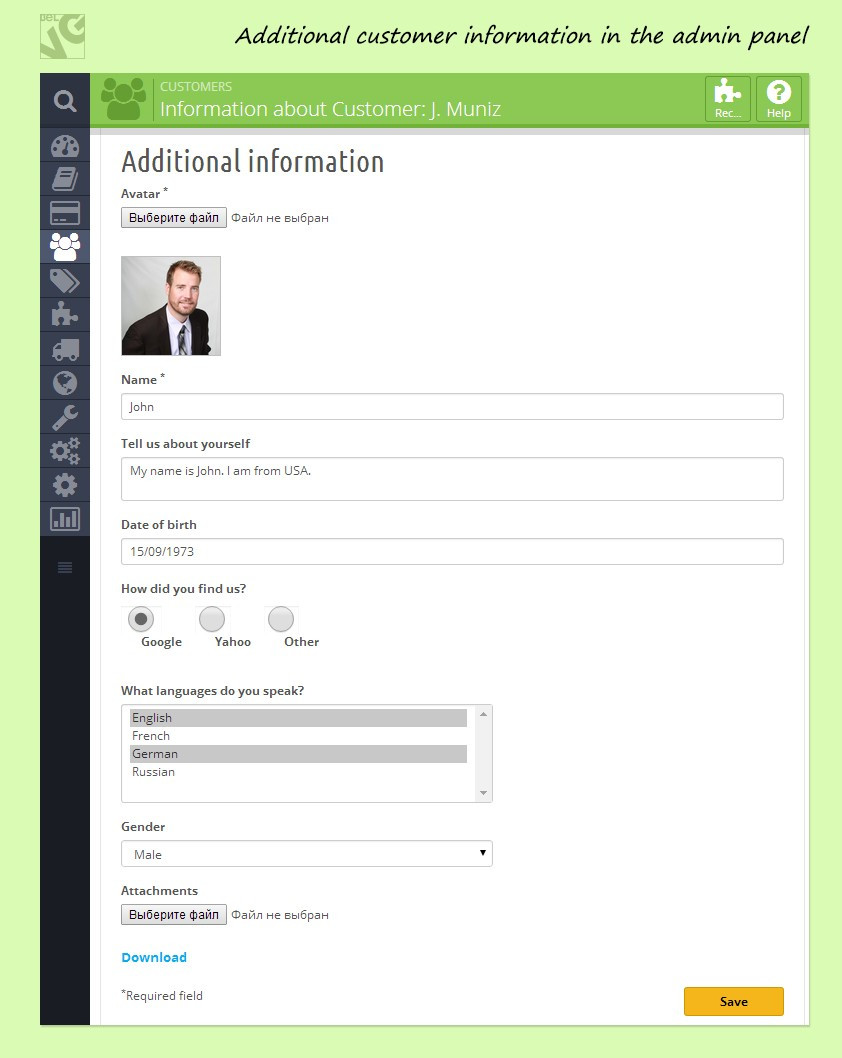Screen dimensions: 842x1058
Task: Select Russian in the languages list
Action: (298, 772)
